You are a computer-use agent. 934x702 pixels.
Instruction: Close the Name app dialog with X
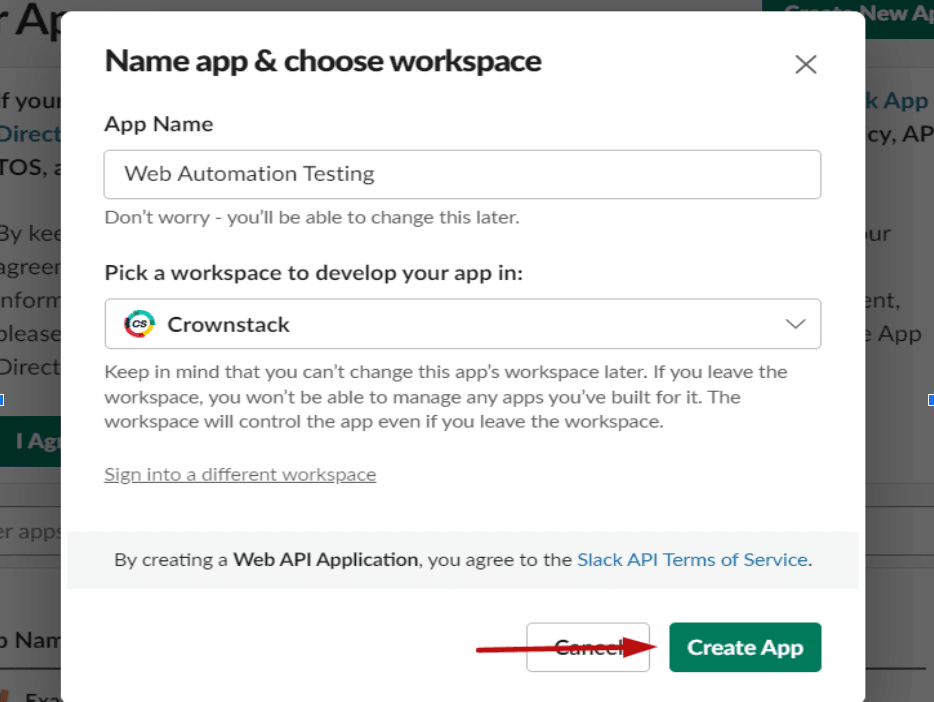[x=805, y=64]
